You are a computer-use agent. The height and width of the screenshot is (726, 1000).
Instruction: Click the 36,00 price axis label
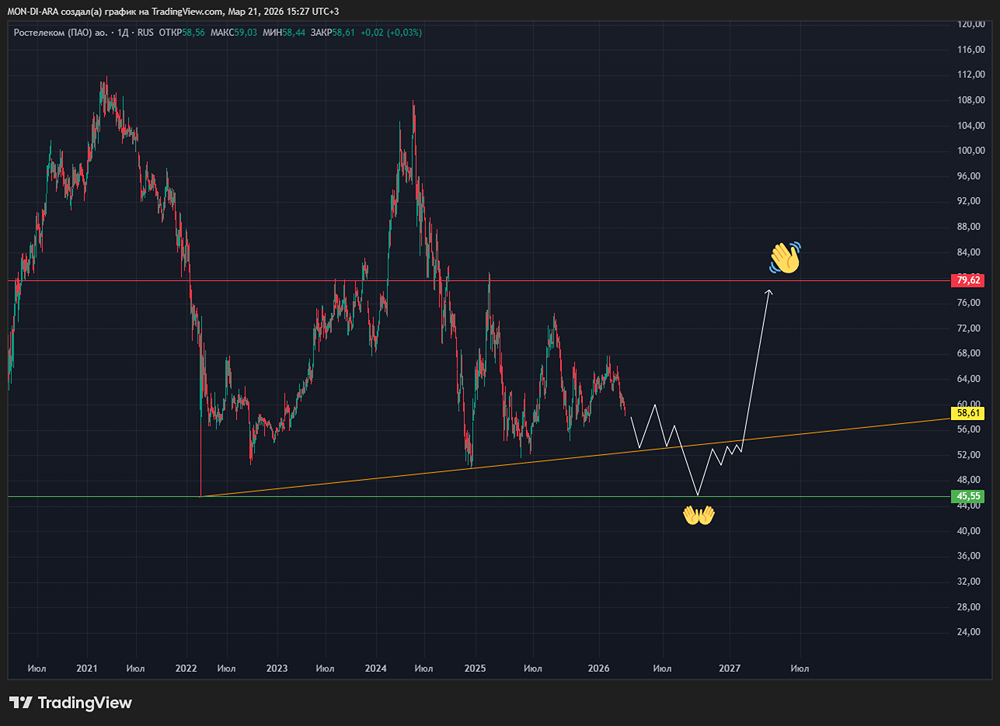[971, 556]
